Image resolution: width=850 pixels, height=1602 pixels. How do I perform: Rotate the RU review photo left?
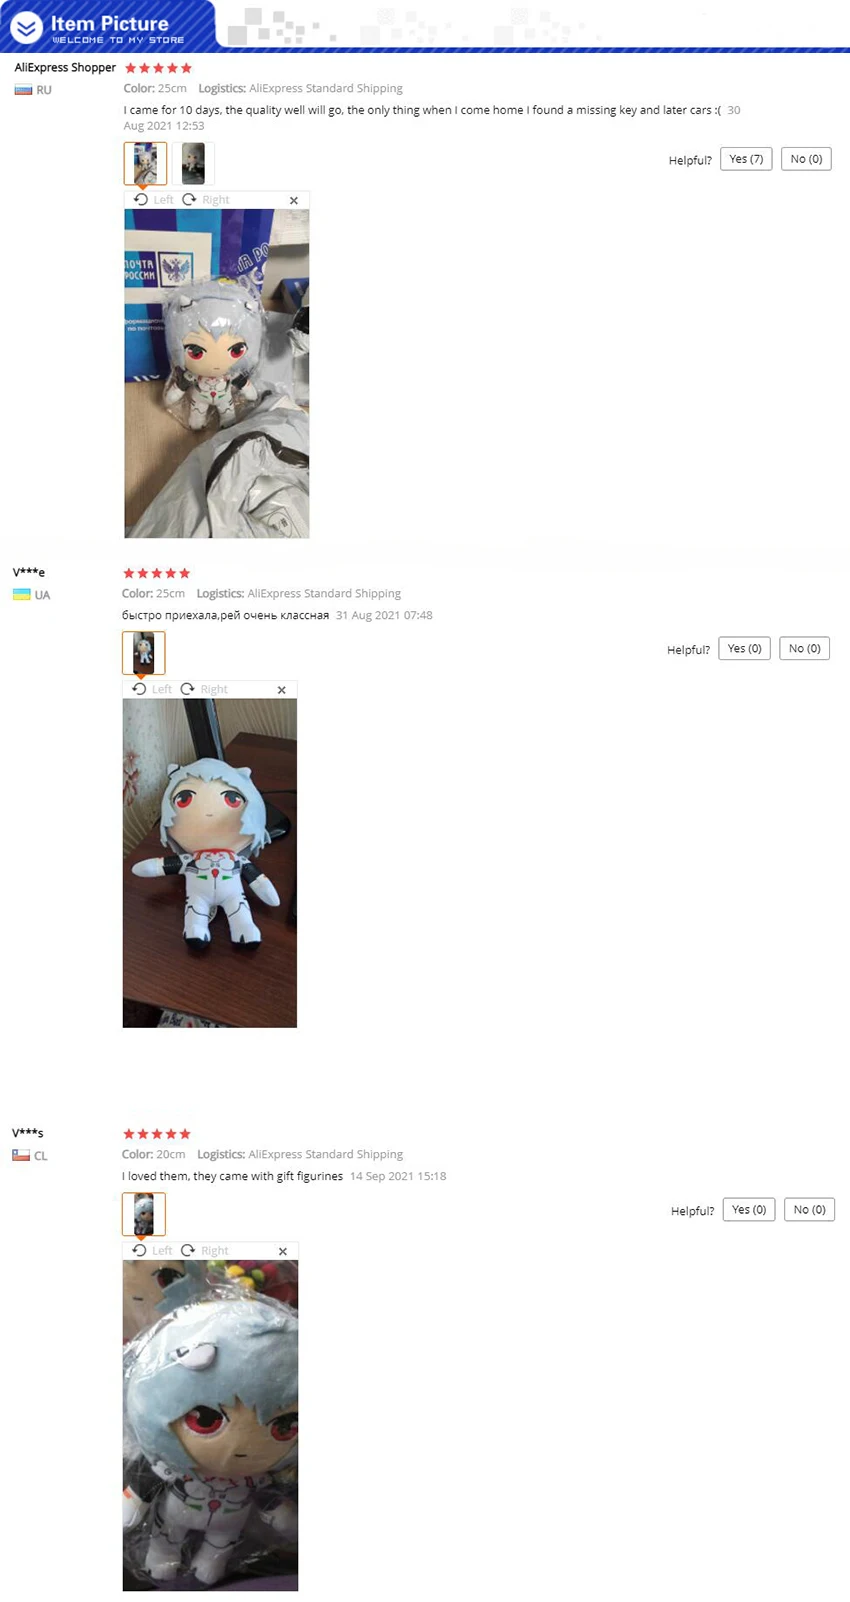pos(153,200)
